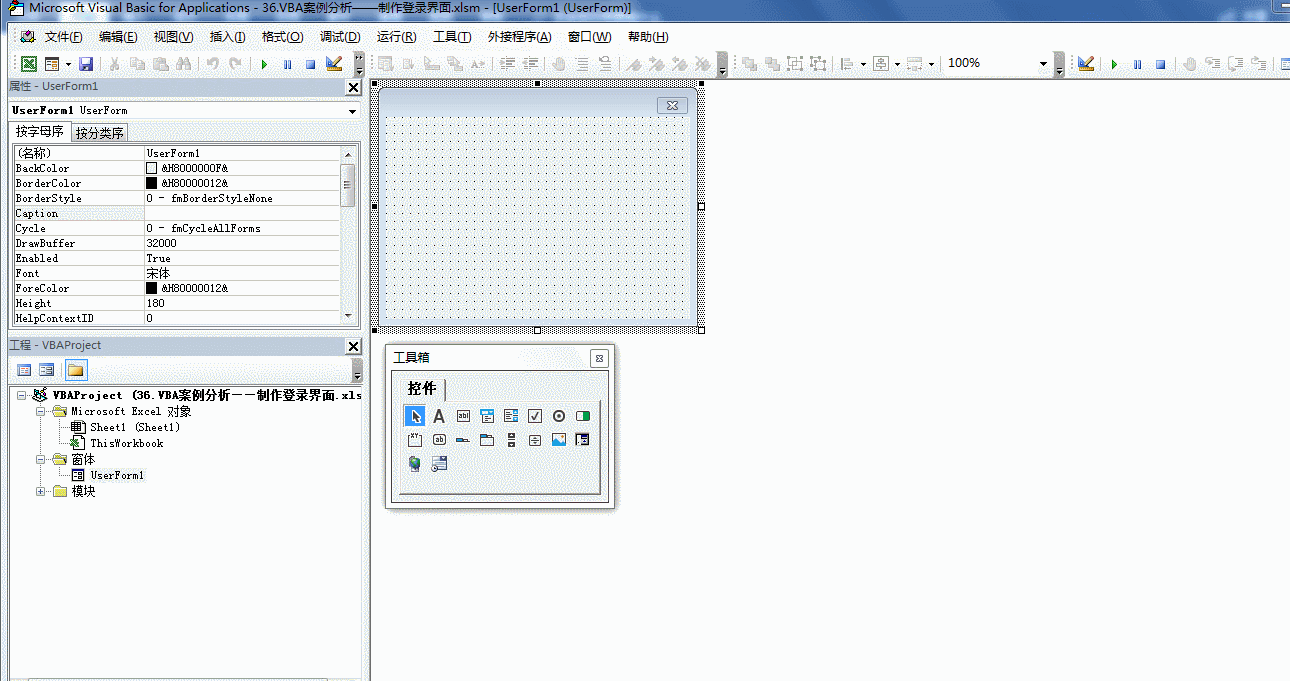The width and height of the screenshot is (1290, 681).
Task: Open Find with the binoculars icon
Action: [x=183, y=64]
